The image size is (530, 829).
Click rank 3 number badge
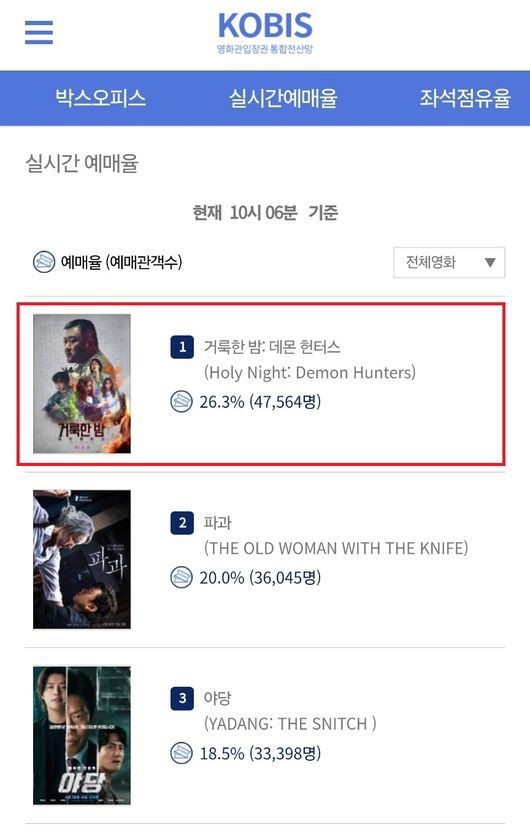coord(182,698)
